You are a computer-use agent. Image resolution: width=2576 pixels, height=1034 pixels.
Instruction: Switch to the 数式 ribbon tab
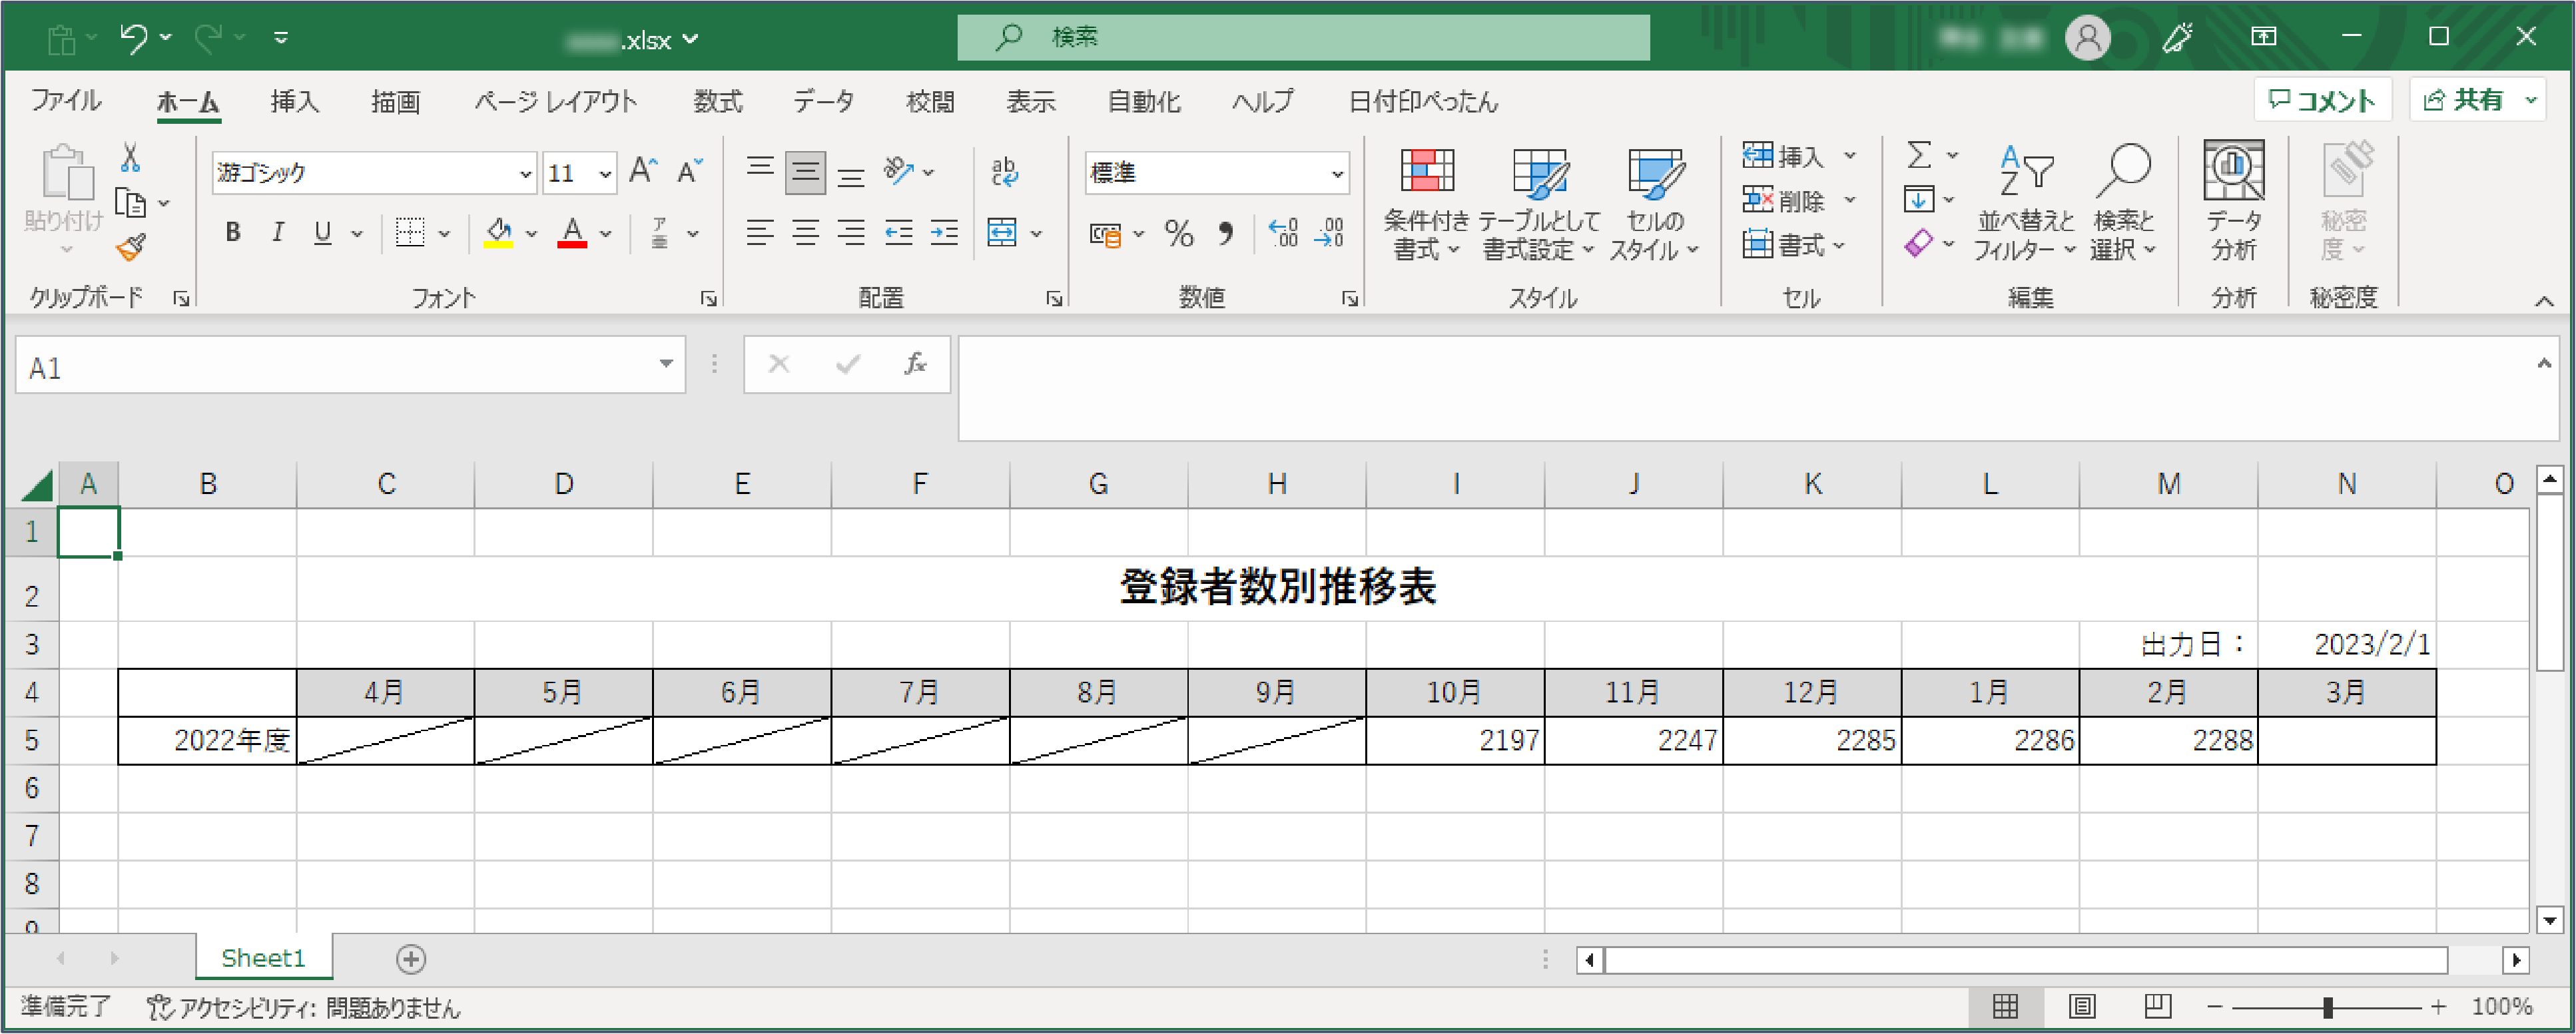click(x=718, y=101)
